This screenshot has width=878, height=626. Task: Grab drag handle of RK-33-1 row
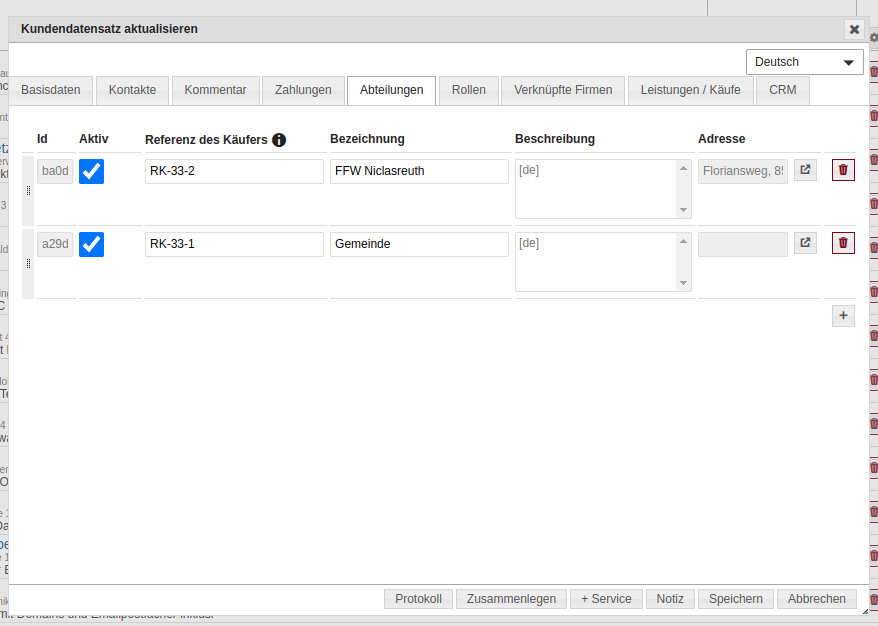click(x=28, y=263)
